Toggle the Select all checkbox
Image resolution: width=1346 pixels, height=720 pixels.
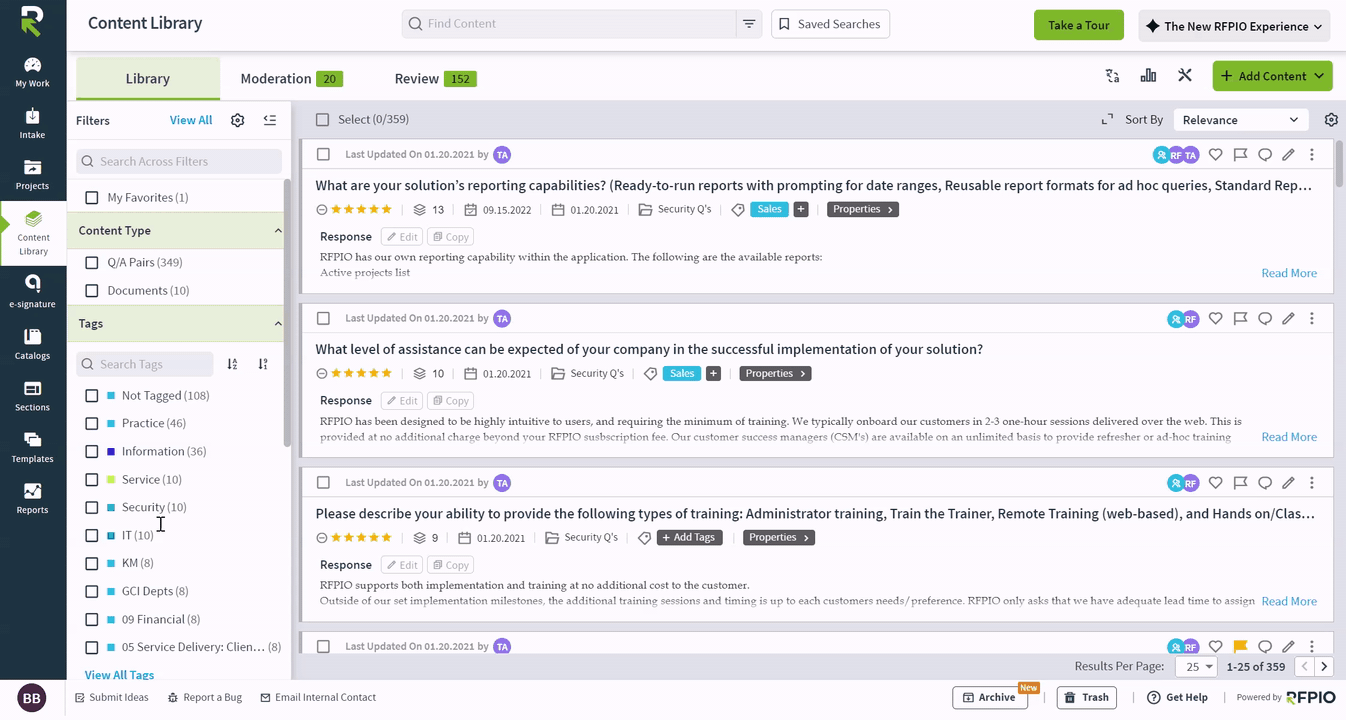pos(322,120)
